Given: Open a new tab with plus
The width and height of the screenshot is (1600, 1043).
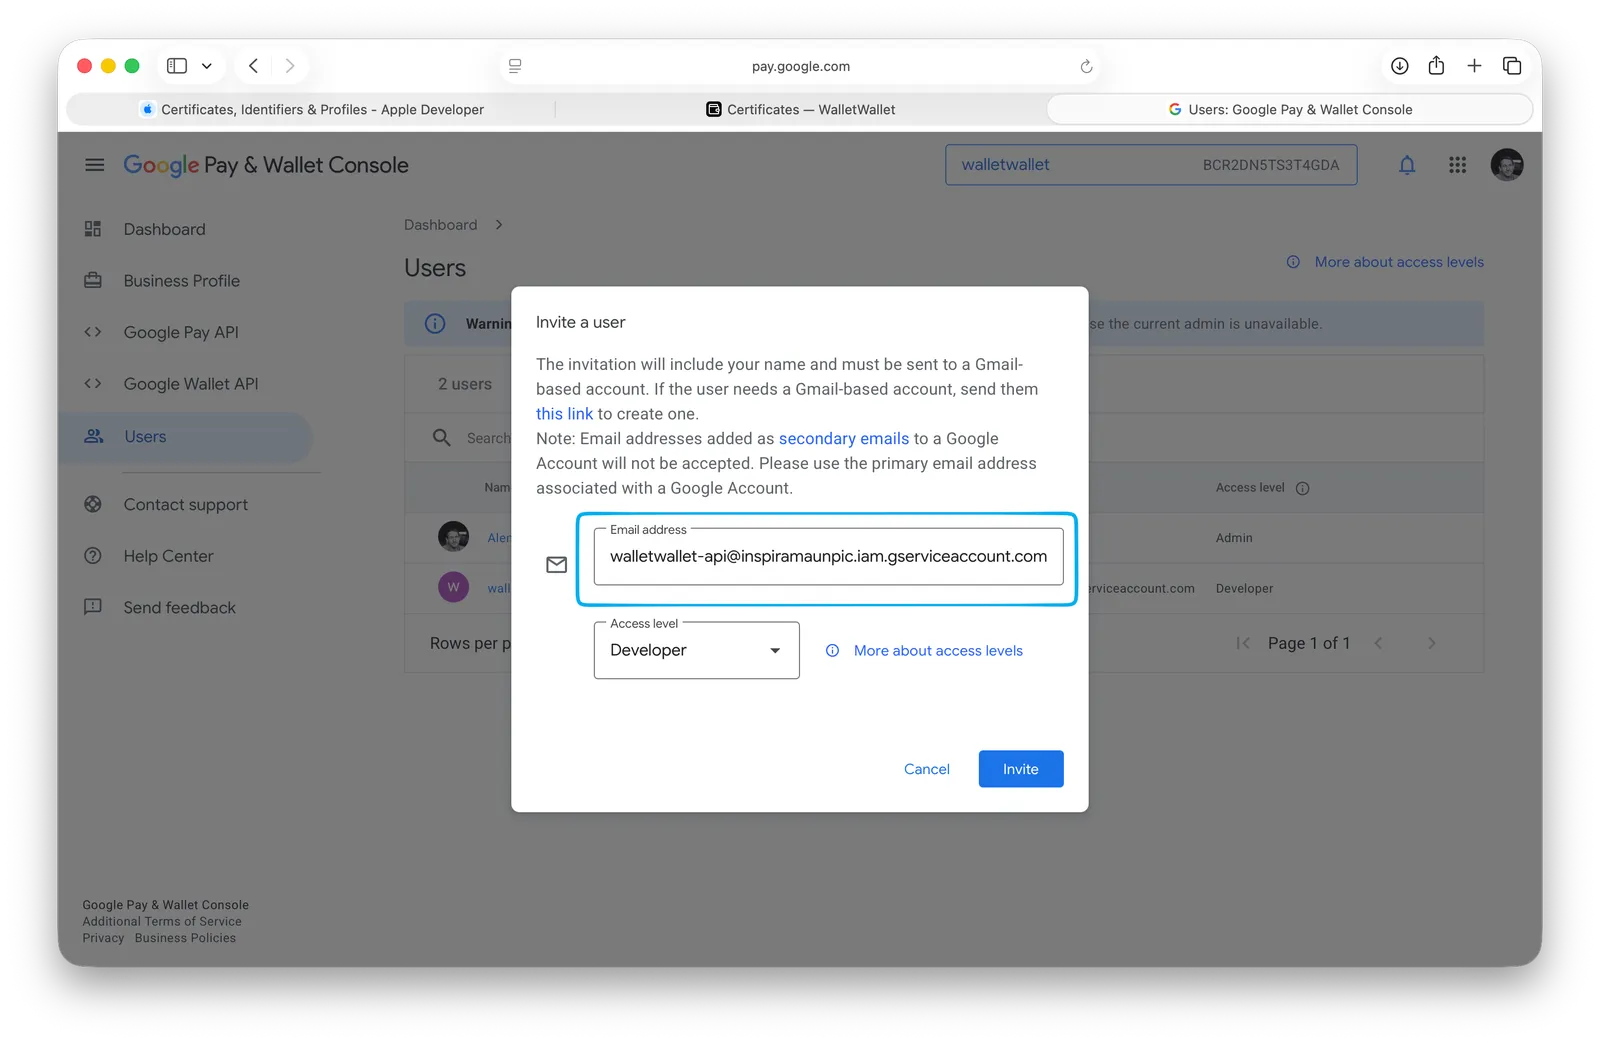Looking at the screenshot, I should tap(1474, 66).
